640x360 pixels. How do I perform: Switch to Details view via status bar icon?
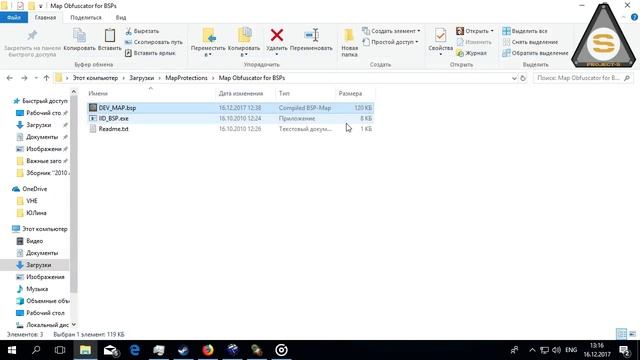pos(621,334)
